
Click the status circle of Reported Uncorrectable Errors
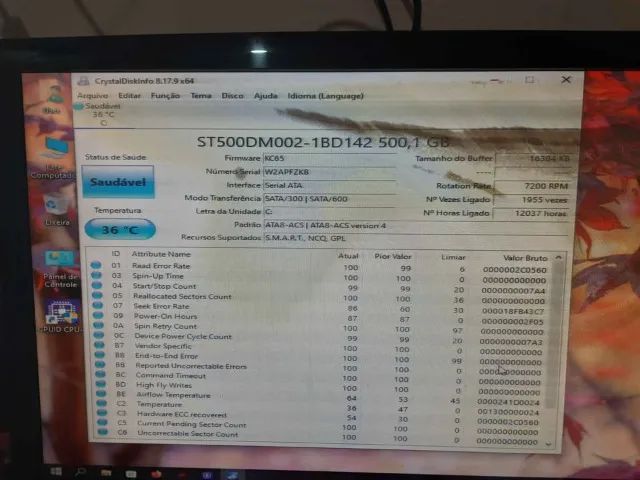click(x=100, y=364)
